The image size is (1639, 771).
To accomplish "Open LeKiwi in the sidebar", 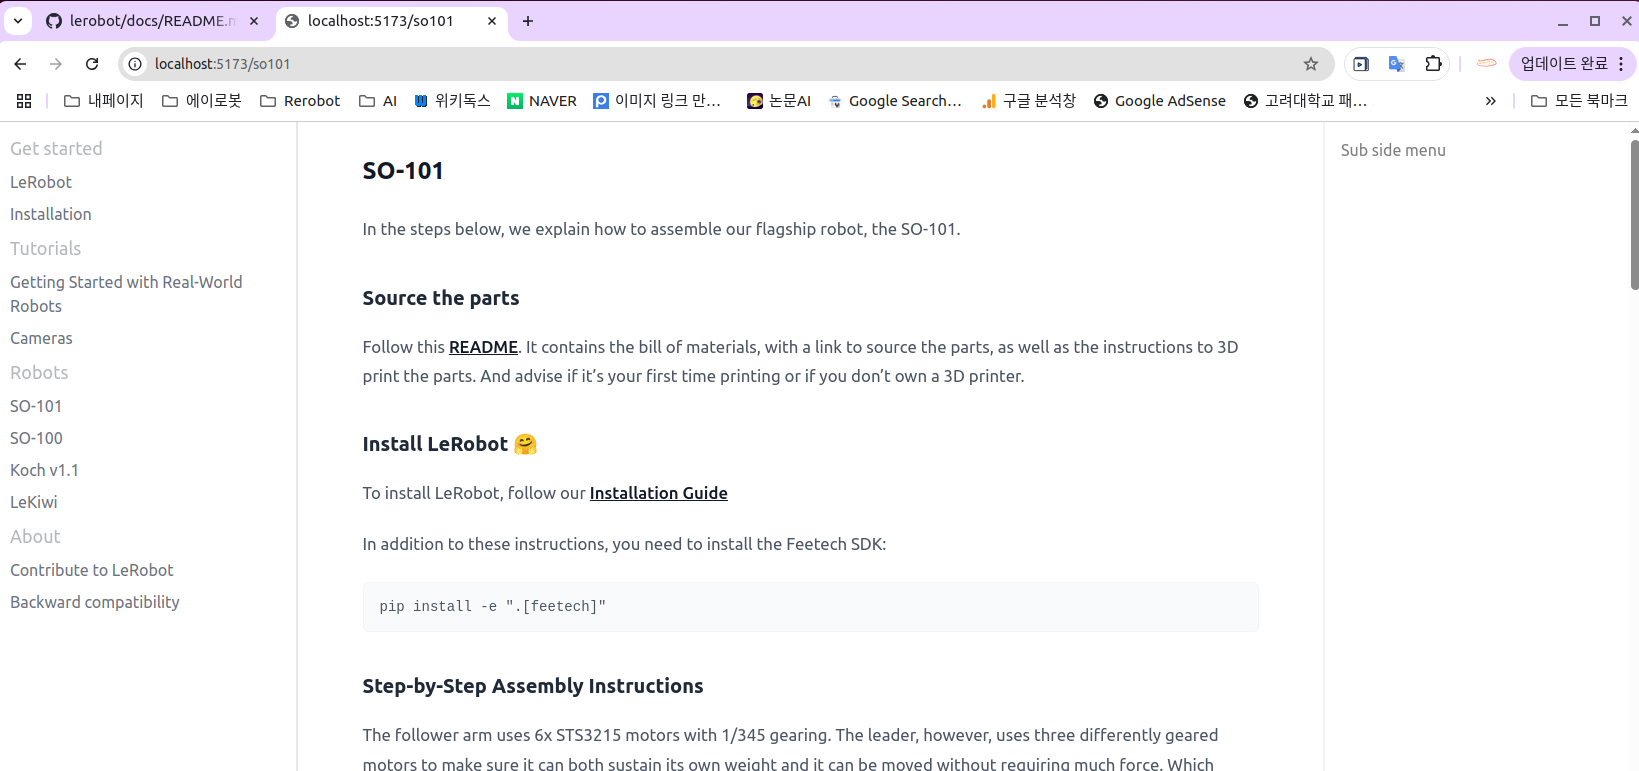I will [34, 502].
